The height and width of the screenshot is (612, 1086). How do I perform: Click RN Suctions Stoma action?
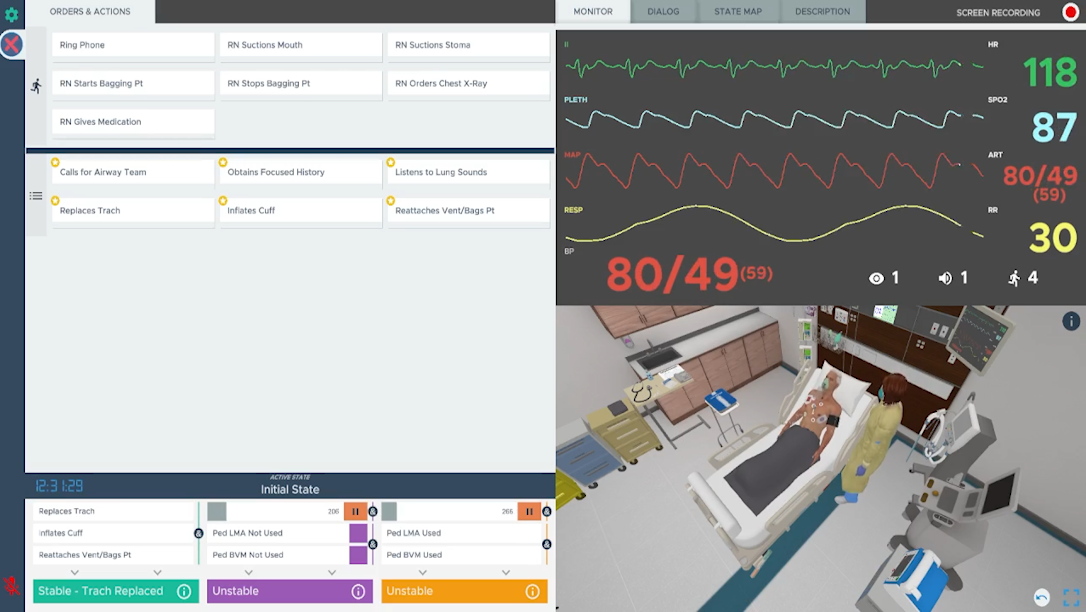(468, 45)
